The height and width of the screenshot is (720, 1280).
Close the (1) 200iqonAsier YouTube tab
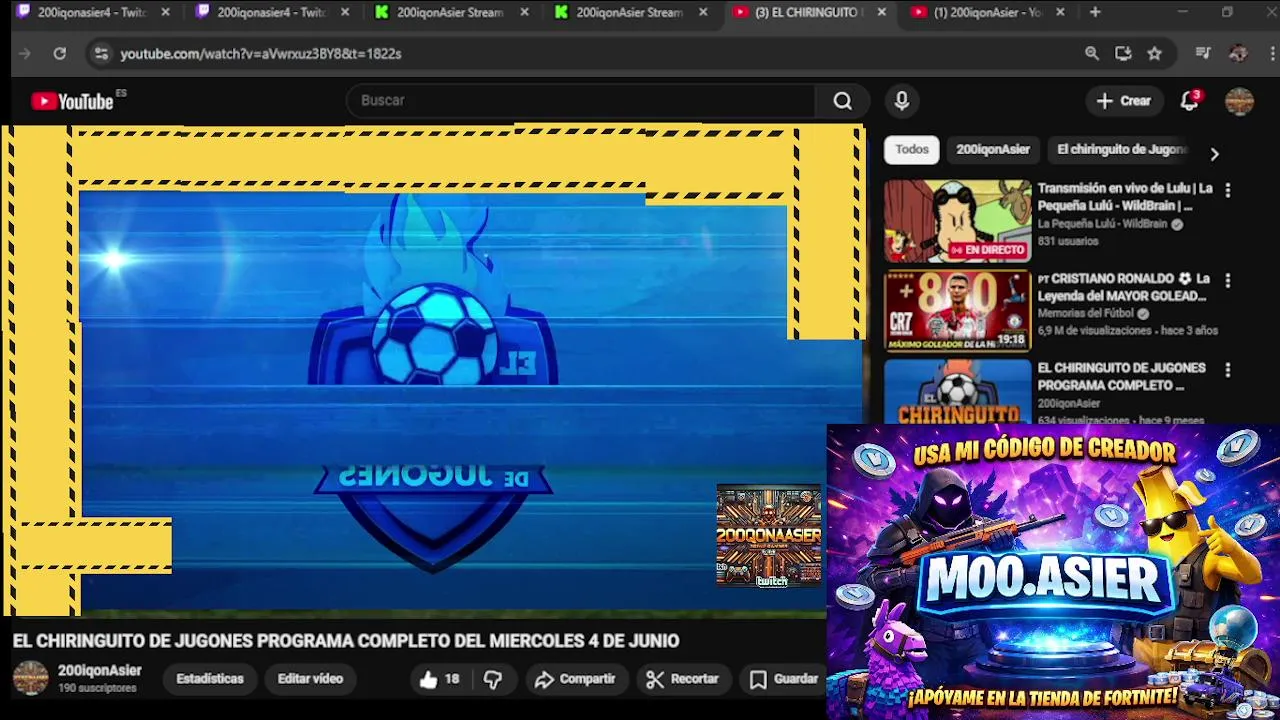[x=1060, y=12]
